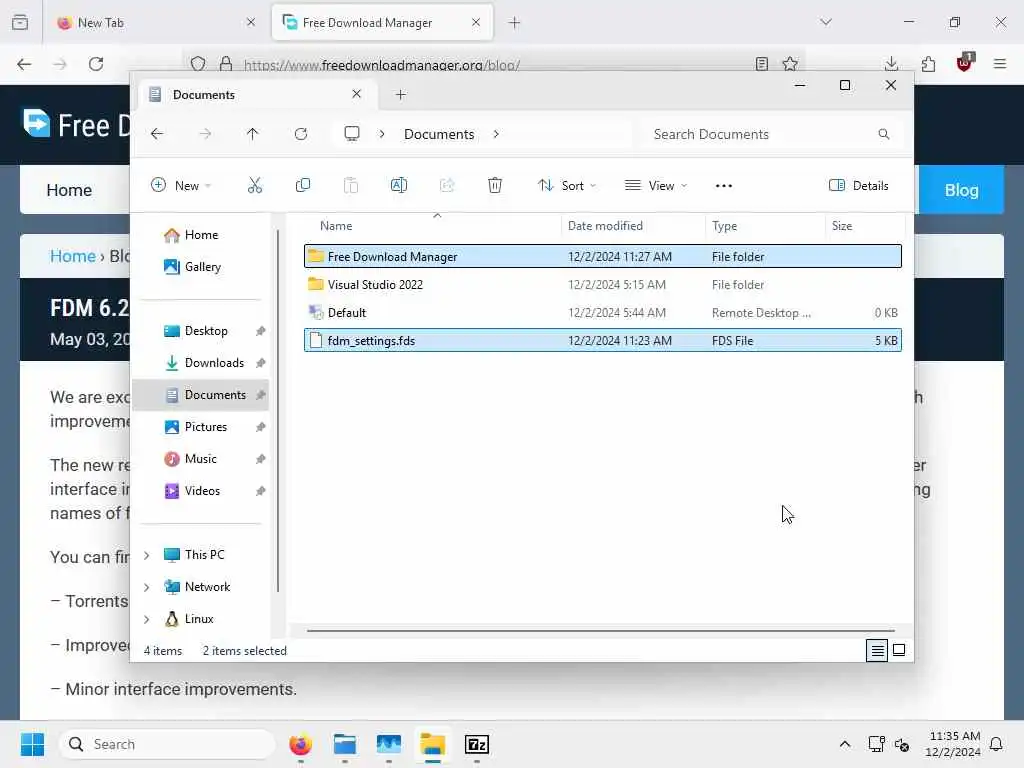Bookmark this page with star icon
The image size is (1024, 768).
(x=790, y=64)
